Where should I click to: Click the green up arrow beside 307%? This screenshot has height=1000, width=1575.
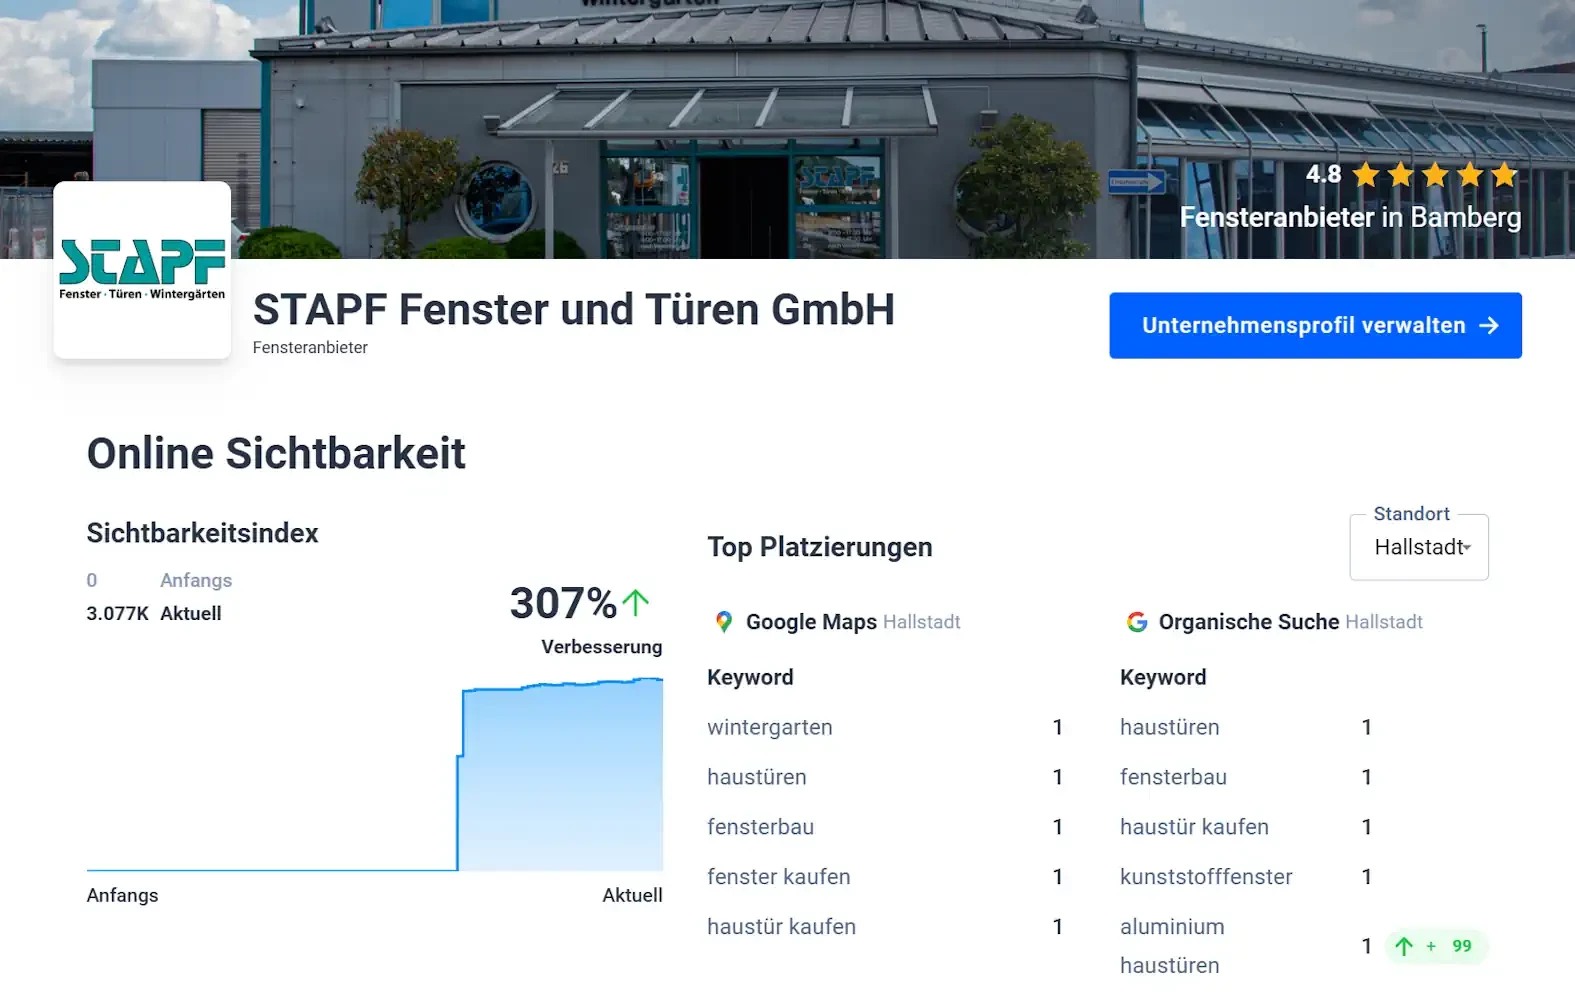pyautogui.click(x=636, y=602)
